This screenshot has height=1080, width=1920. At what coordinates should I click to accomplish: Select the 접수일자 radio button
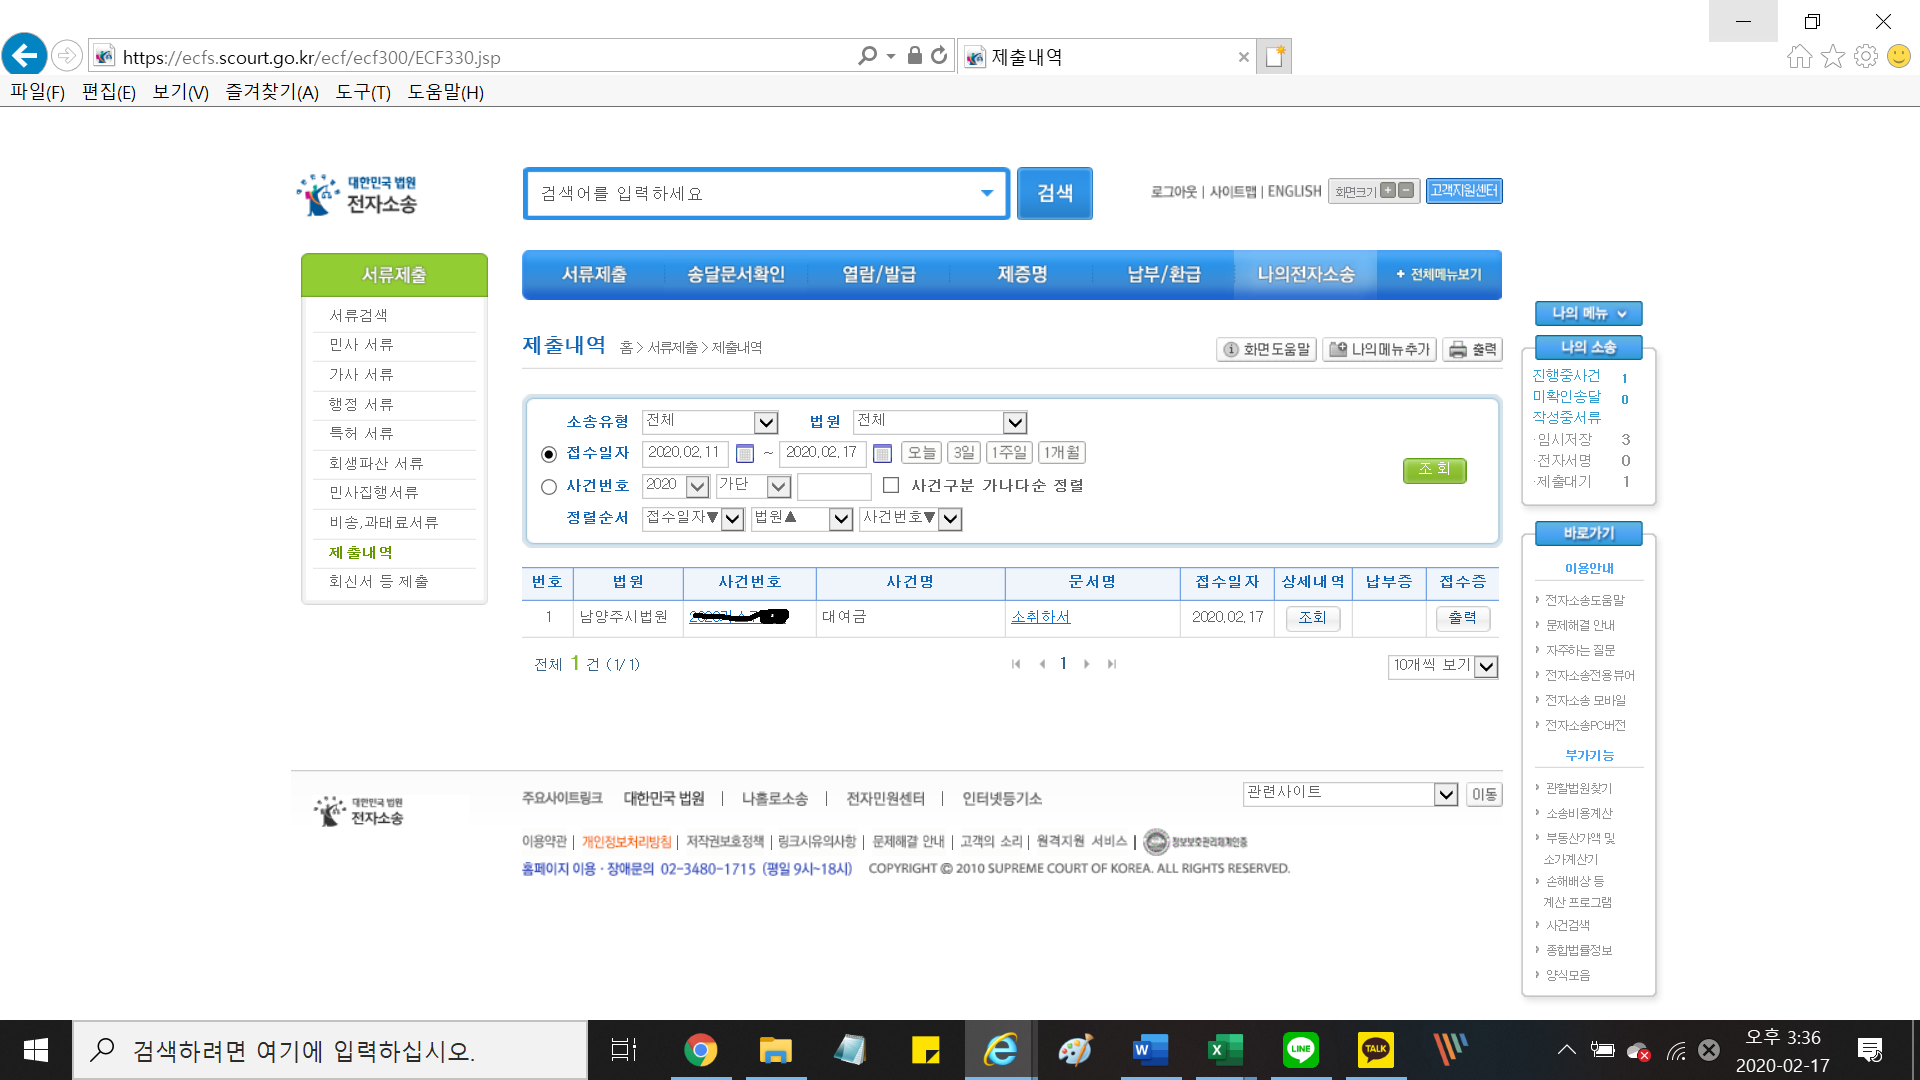[549, 454]
